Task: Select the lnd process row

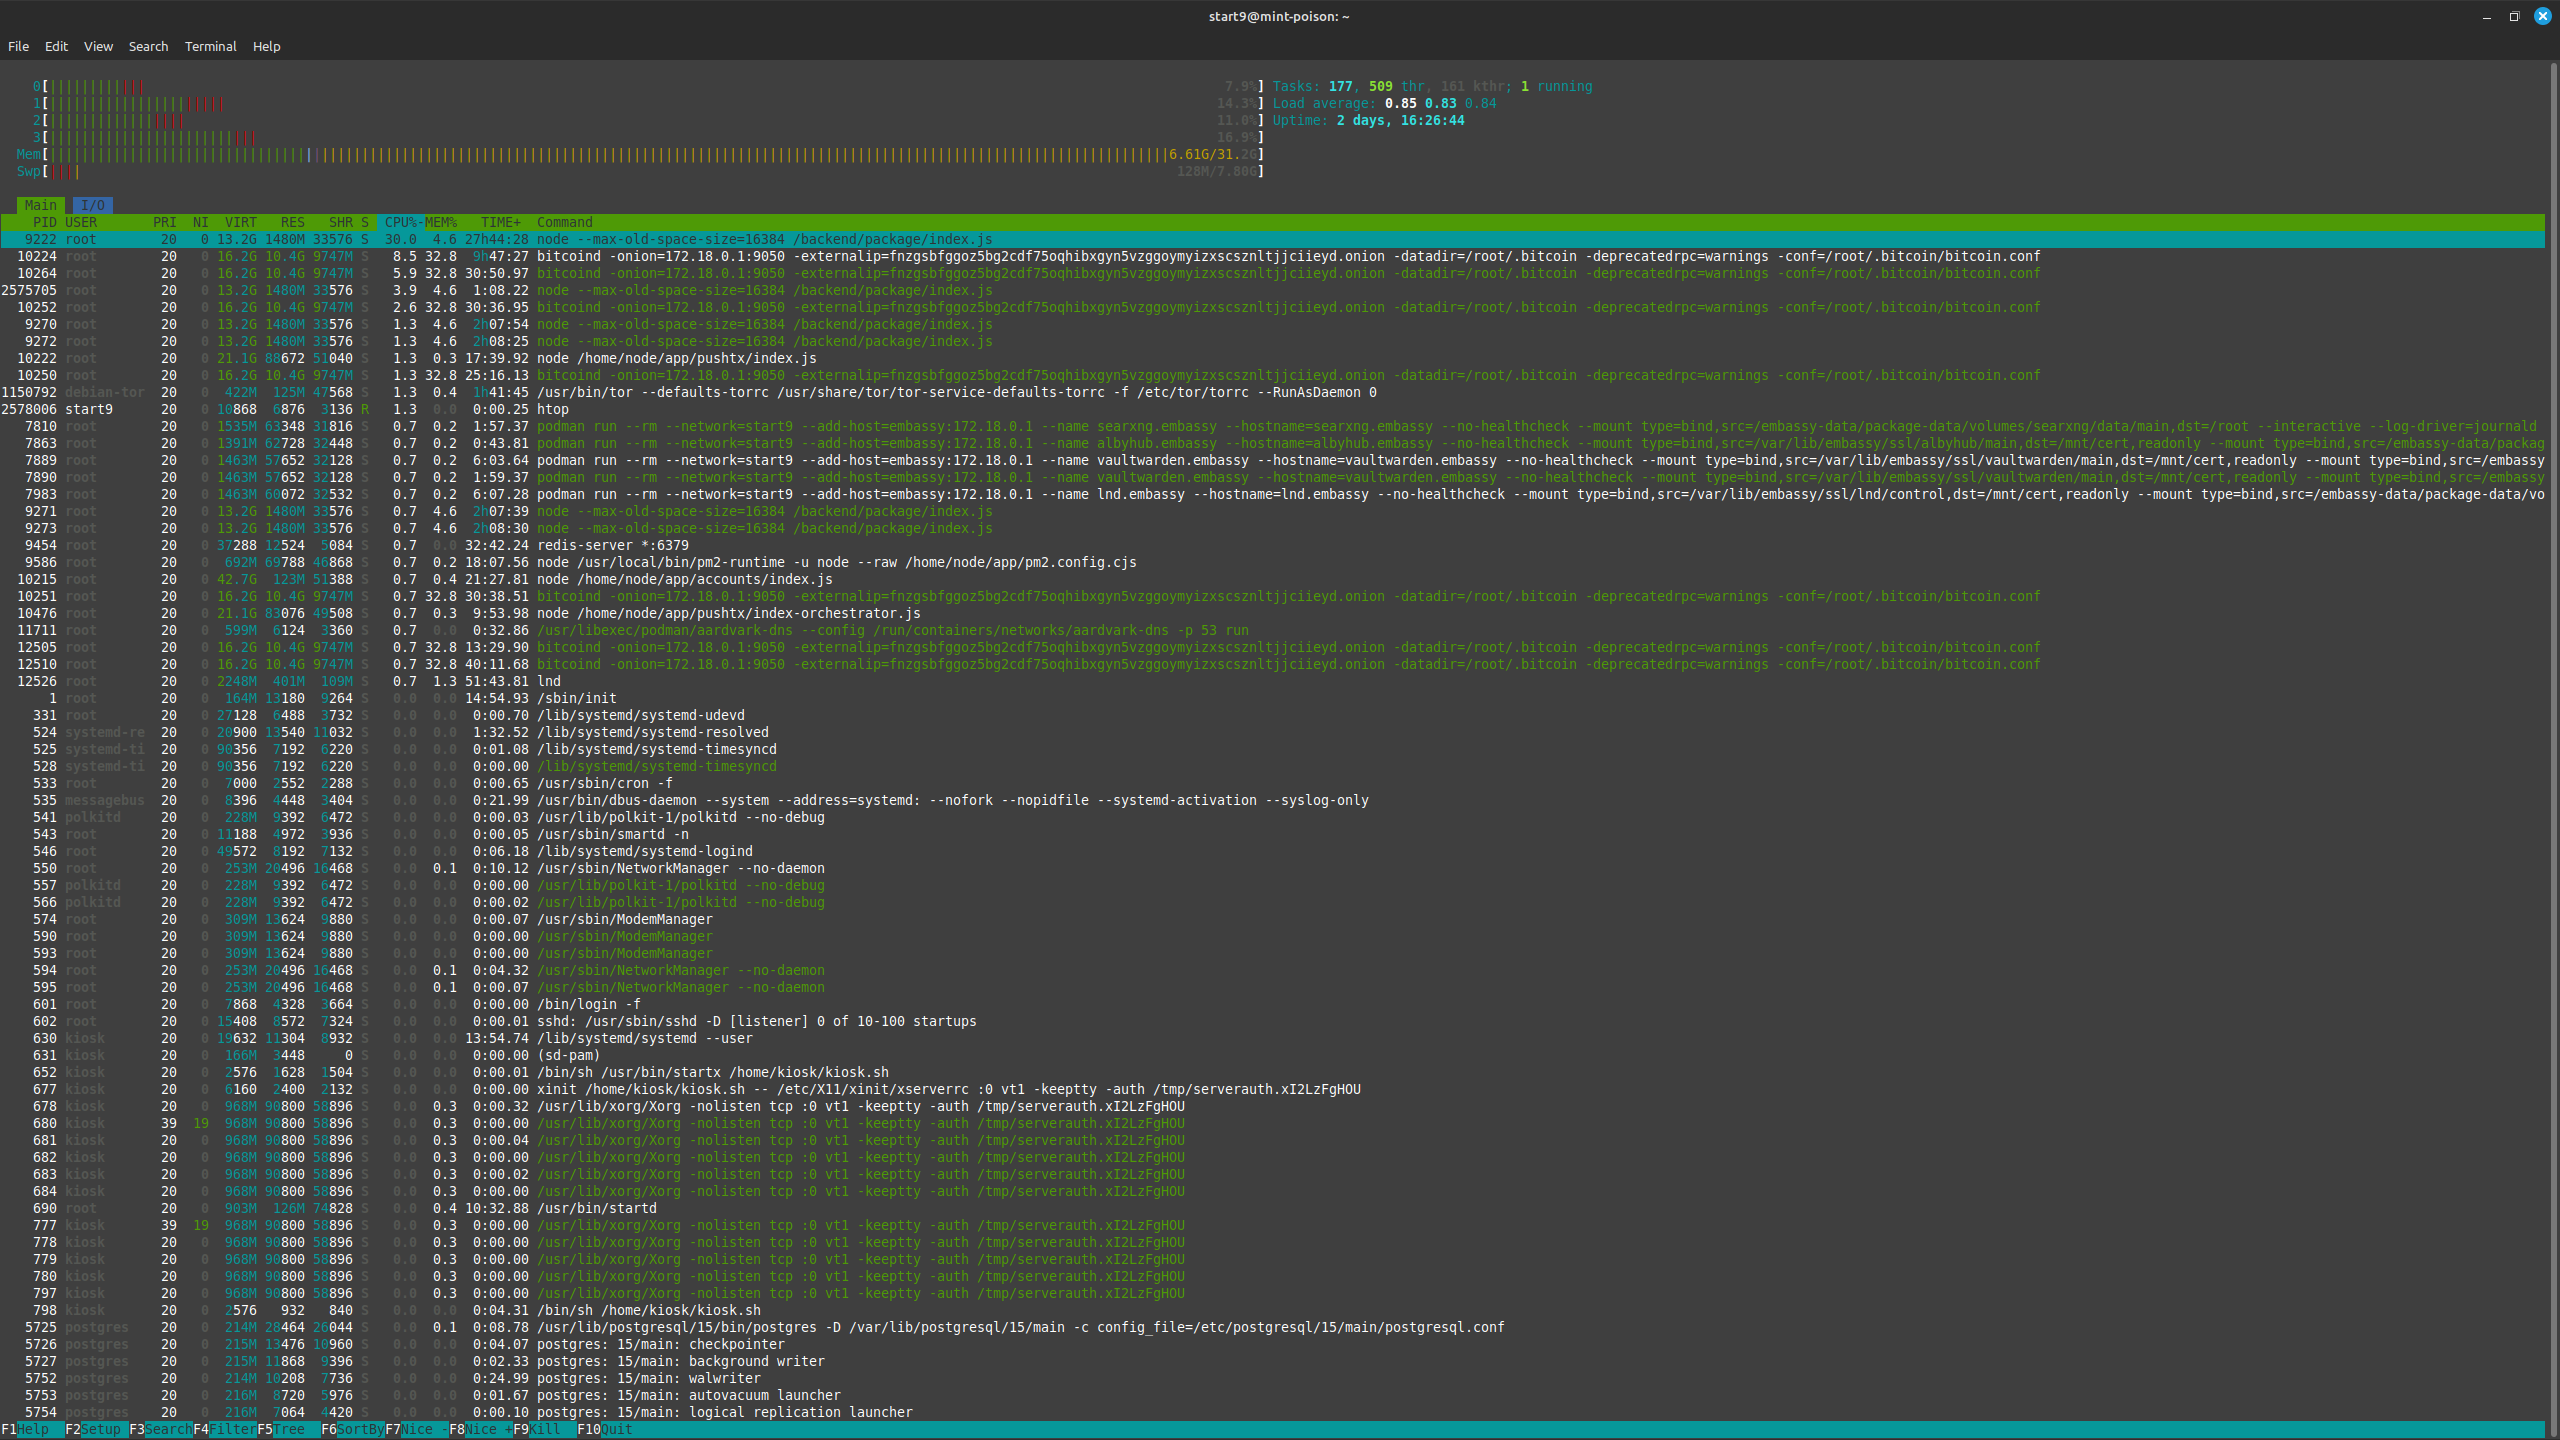Action: [x=548, y=681]
